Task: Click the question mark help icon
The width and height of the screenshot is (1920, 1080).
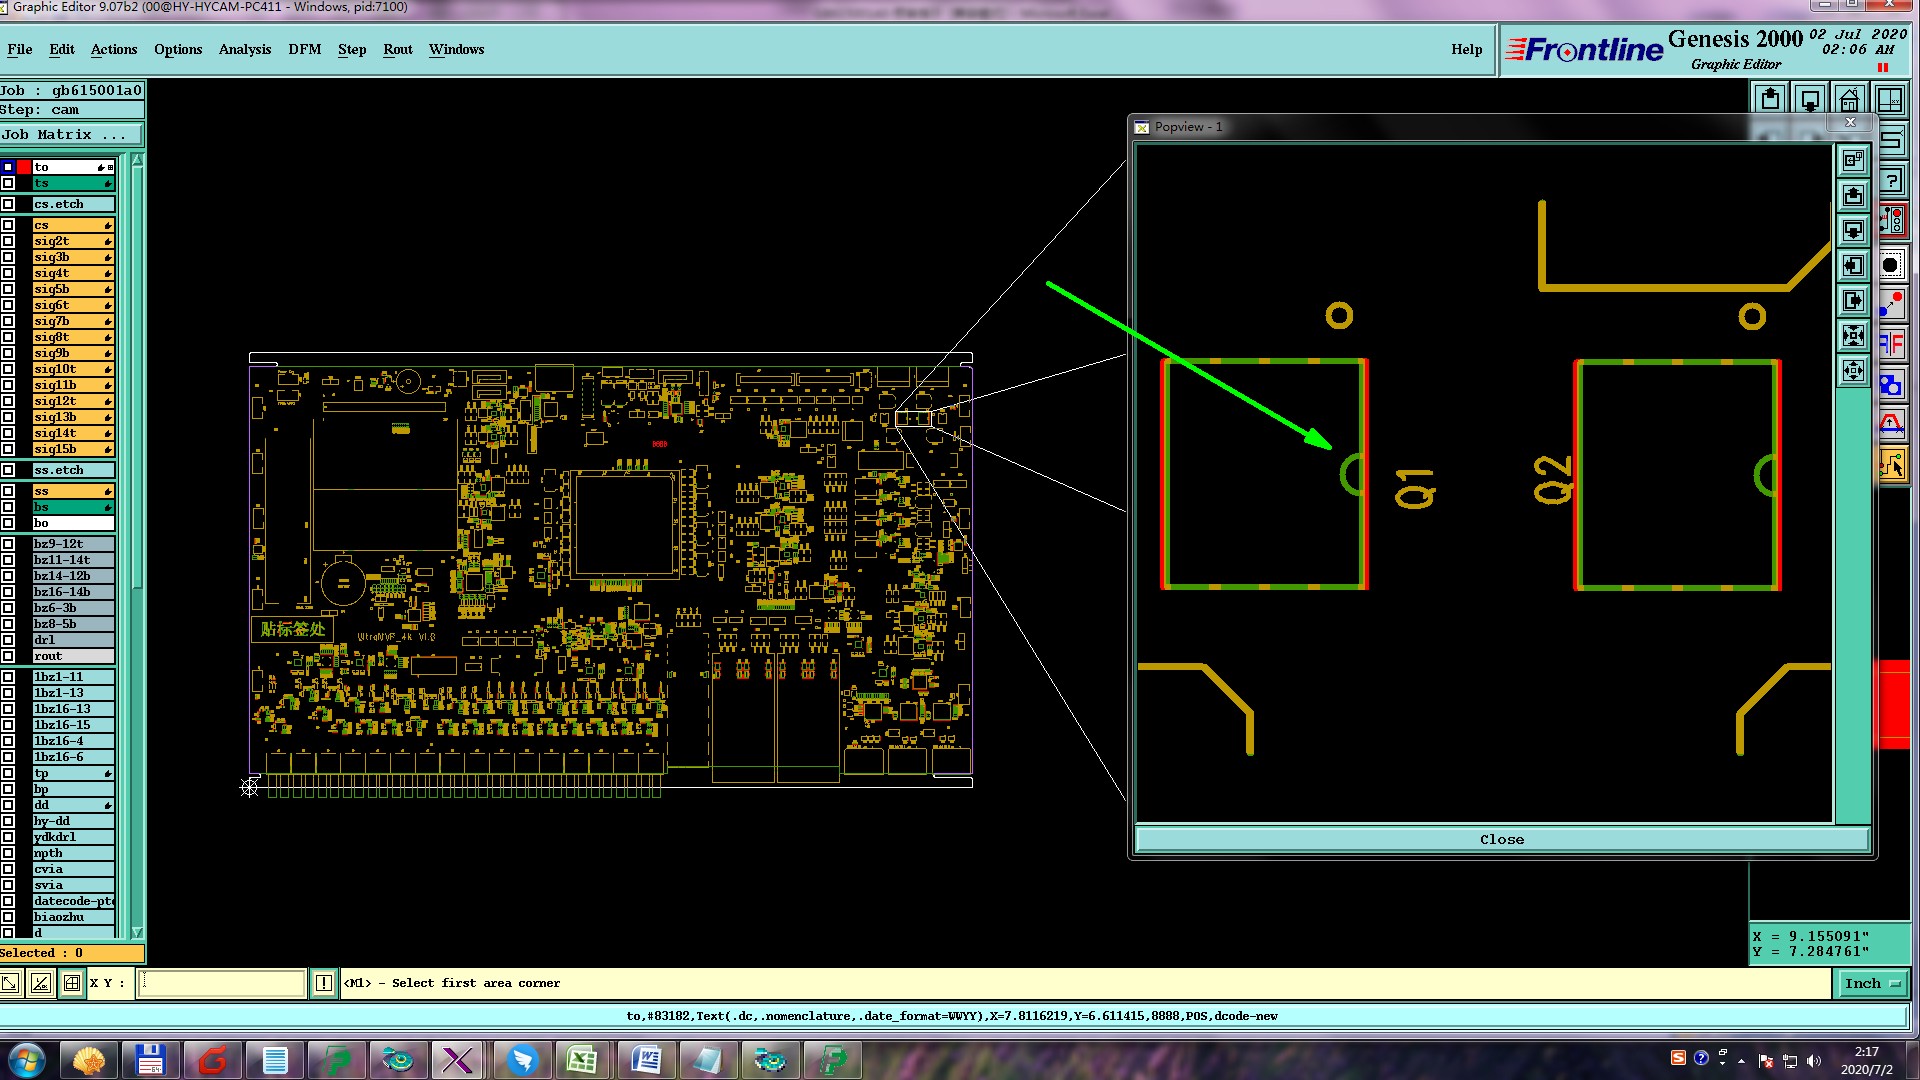Action: 1891,181
